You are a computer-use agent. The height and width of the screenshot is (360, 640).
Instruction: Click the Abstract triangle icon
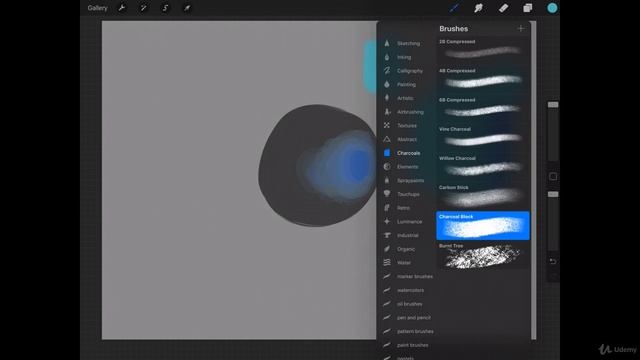[387, 139]
